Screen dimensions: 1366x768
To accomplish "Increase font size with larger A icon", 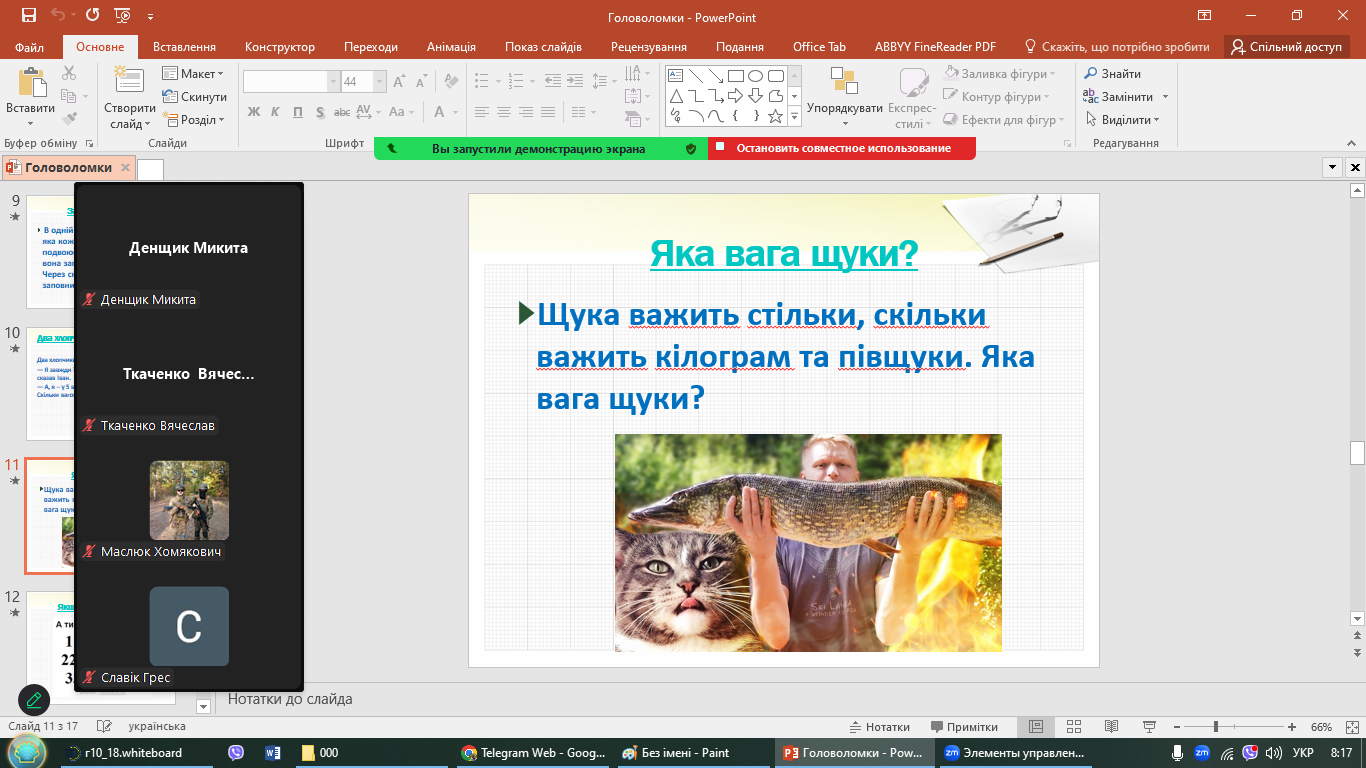I will 399,82.
